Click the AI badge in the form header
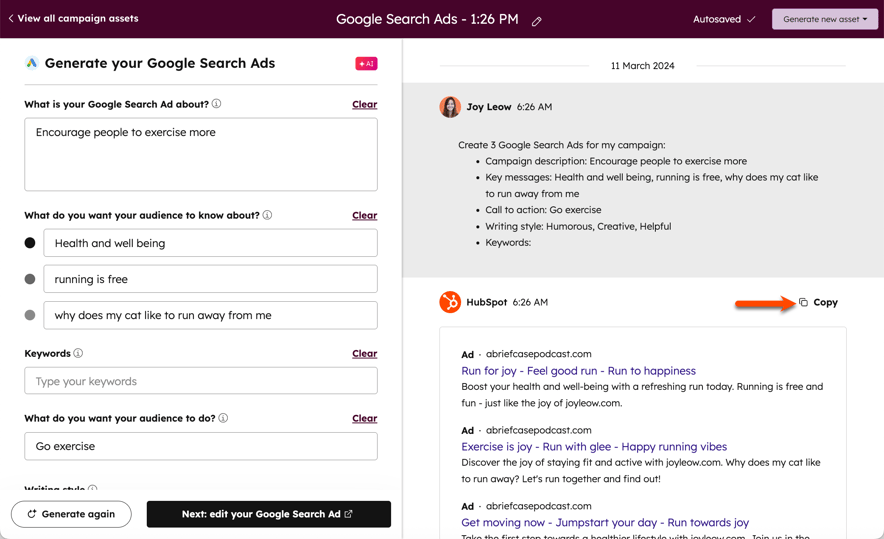884x539 pixels. 366,63
